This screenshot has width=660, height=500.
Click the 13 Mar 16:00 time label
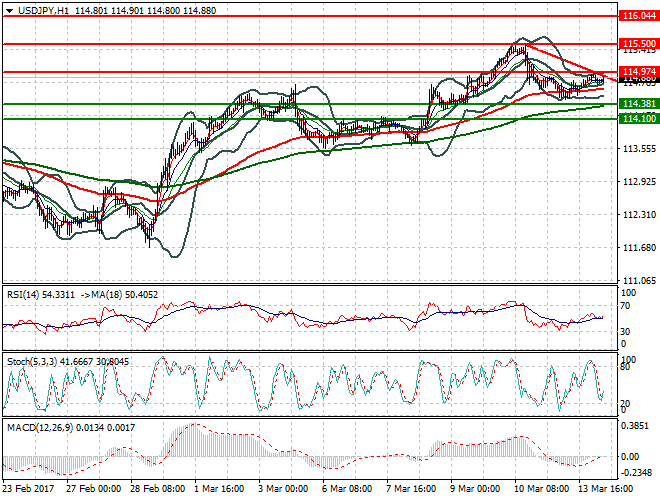[x=605, y=489]
